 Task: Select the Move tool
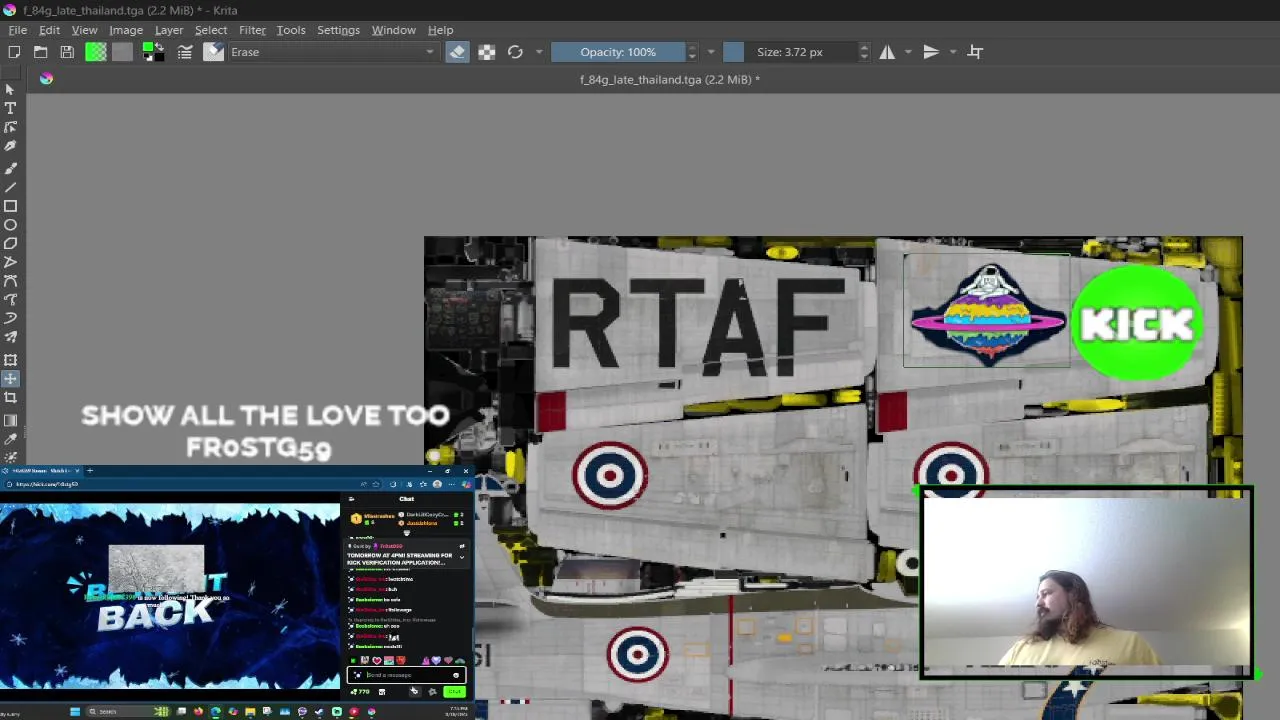[x=10, y=379]
